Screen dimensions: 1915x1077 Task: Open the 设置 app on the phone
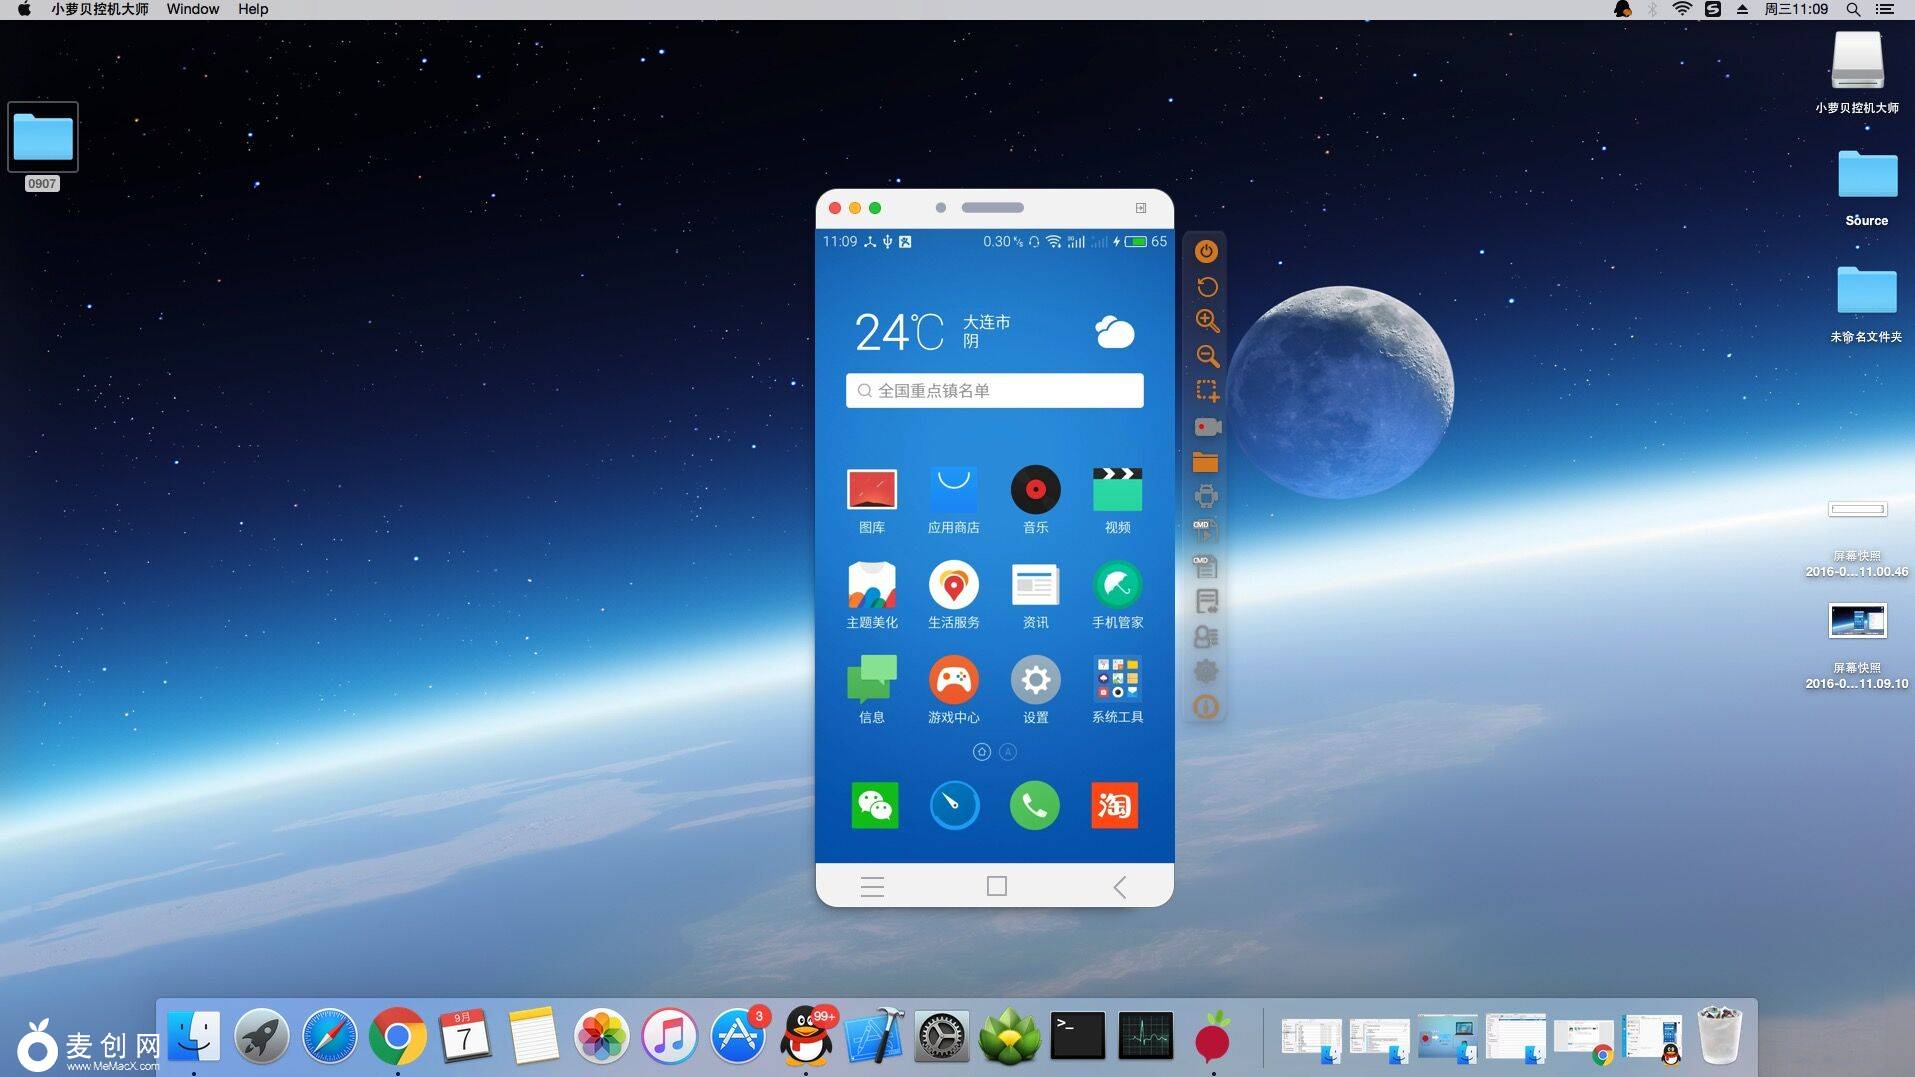tap(1035, 681)
